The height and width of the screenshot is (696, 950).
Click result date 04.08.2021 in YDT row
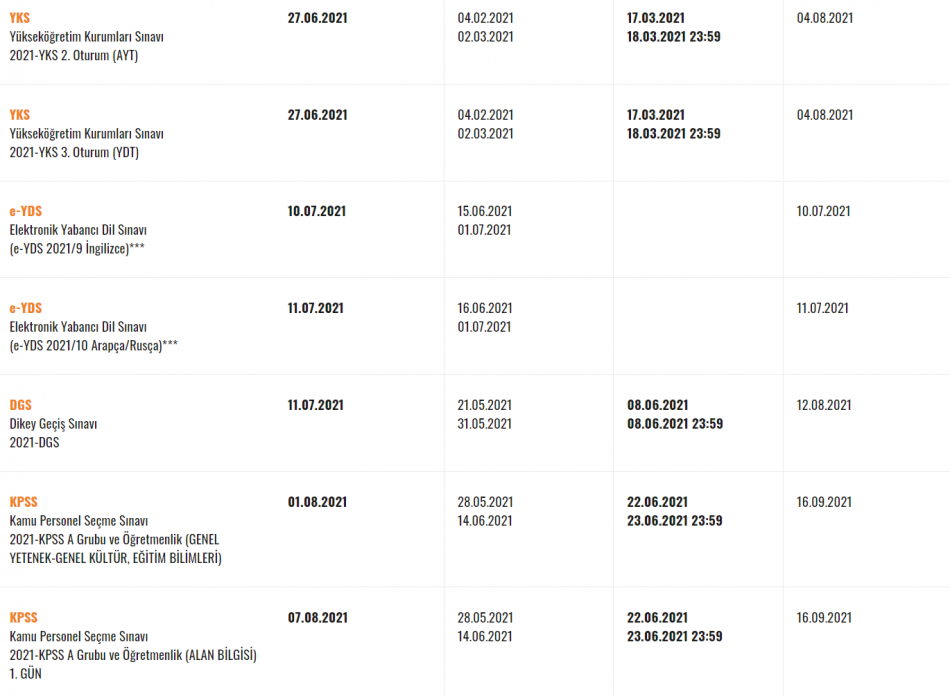(x=825, y=114)
